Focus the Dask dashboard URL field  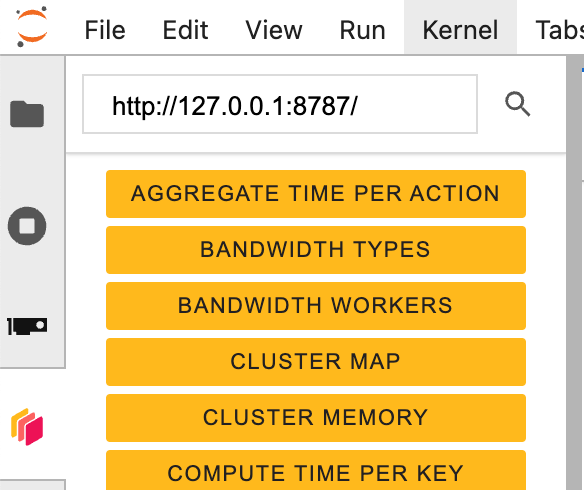[280, 104]
